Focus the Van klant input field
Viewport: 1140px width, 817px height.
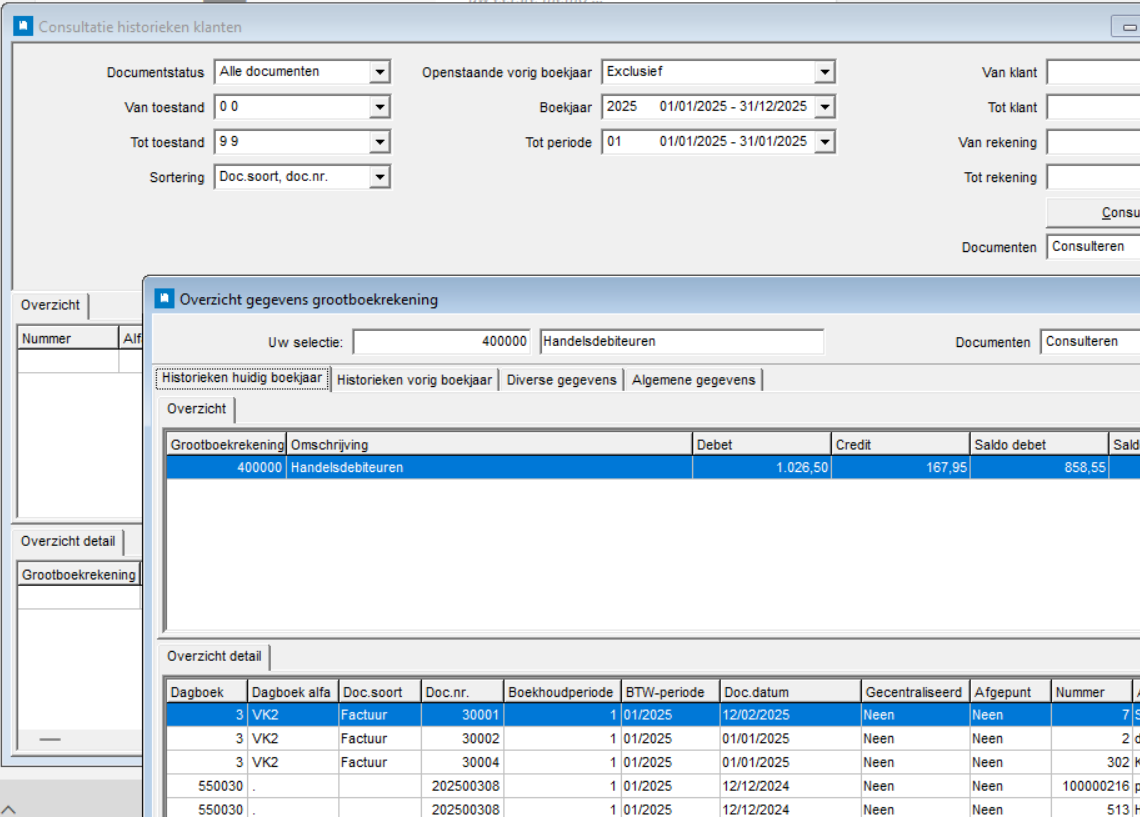1092,72
